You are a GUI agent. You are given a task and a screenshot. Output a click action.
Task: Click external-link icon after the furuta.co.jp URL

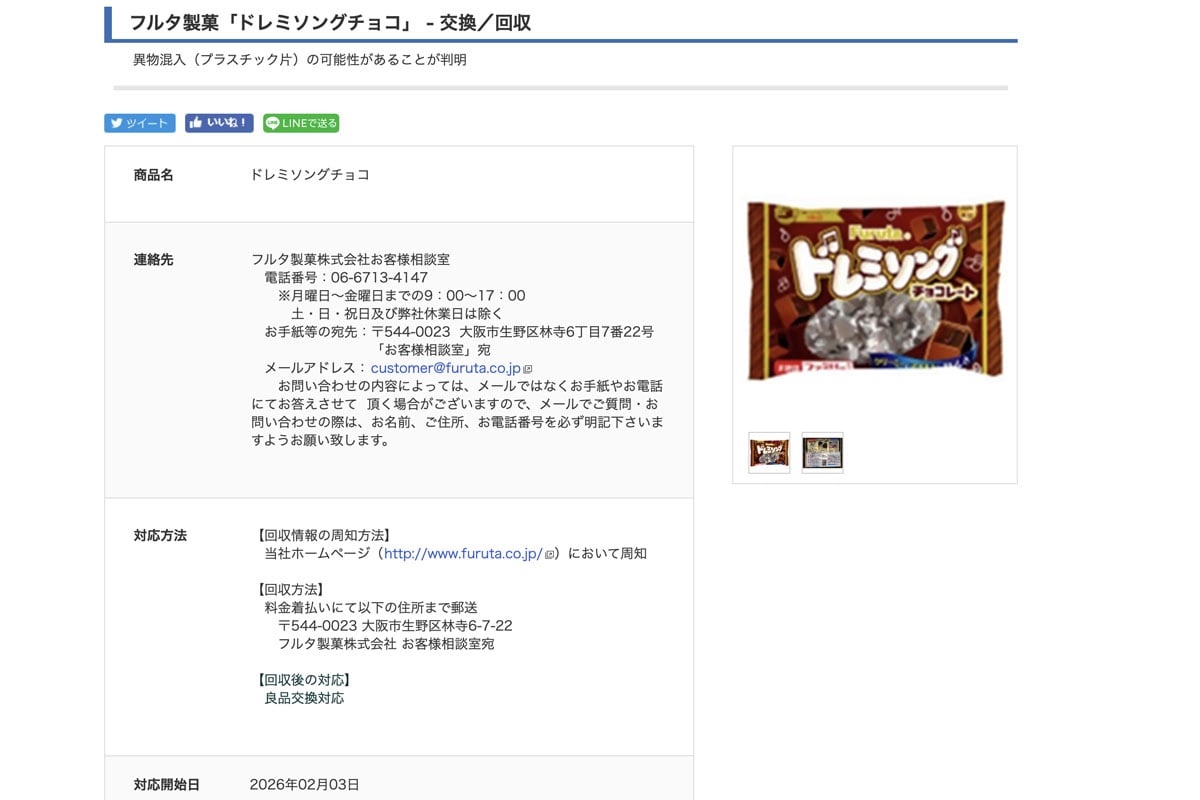pos(549,554)
